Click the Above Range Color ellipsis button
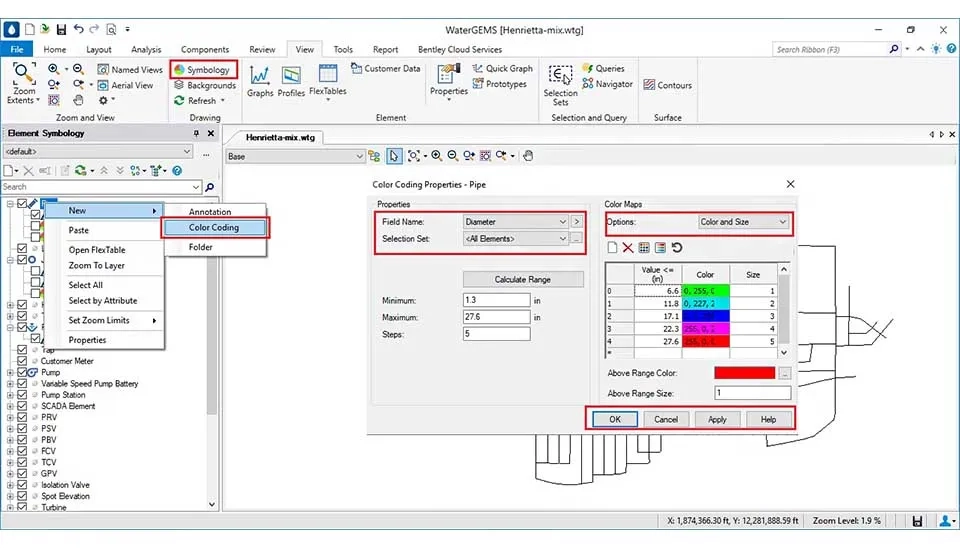The width and height of the screenshot is (960, 548). [x=785, y=373]
